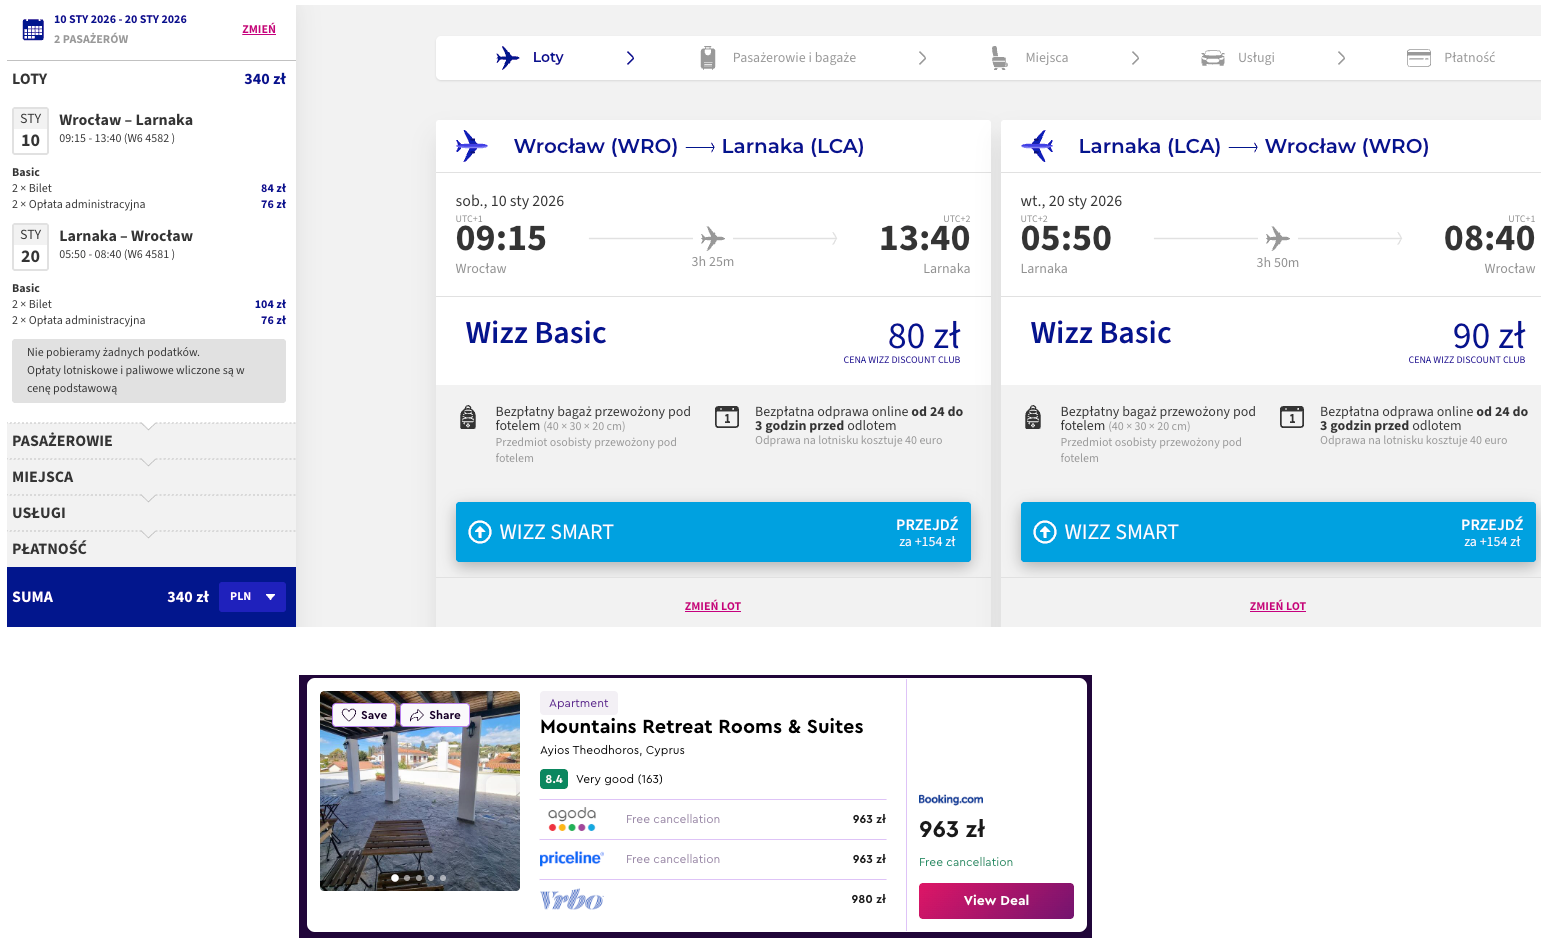Click return Wizz Basic price 90 zł
The width and height of the screenshot is (1541, 939).
[1489, 336]
